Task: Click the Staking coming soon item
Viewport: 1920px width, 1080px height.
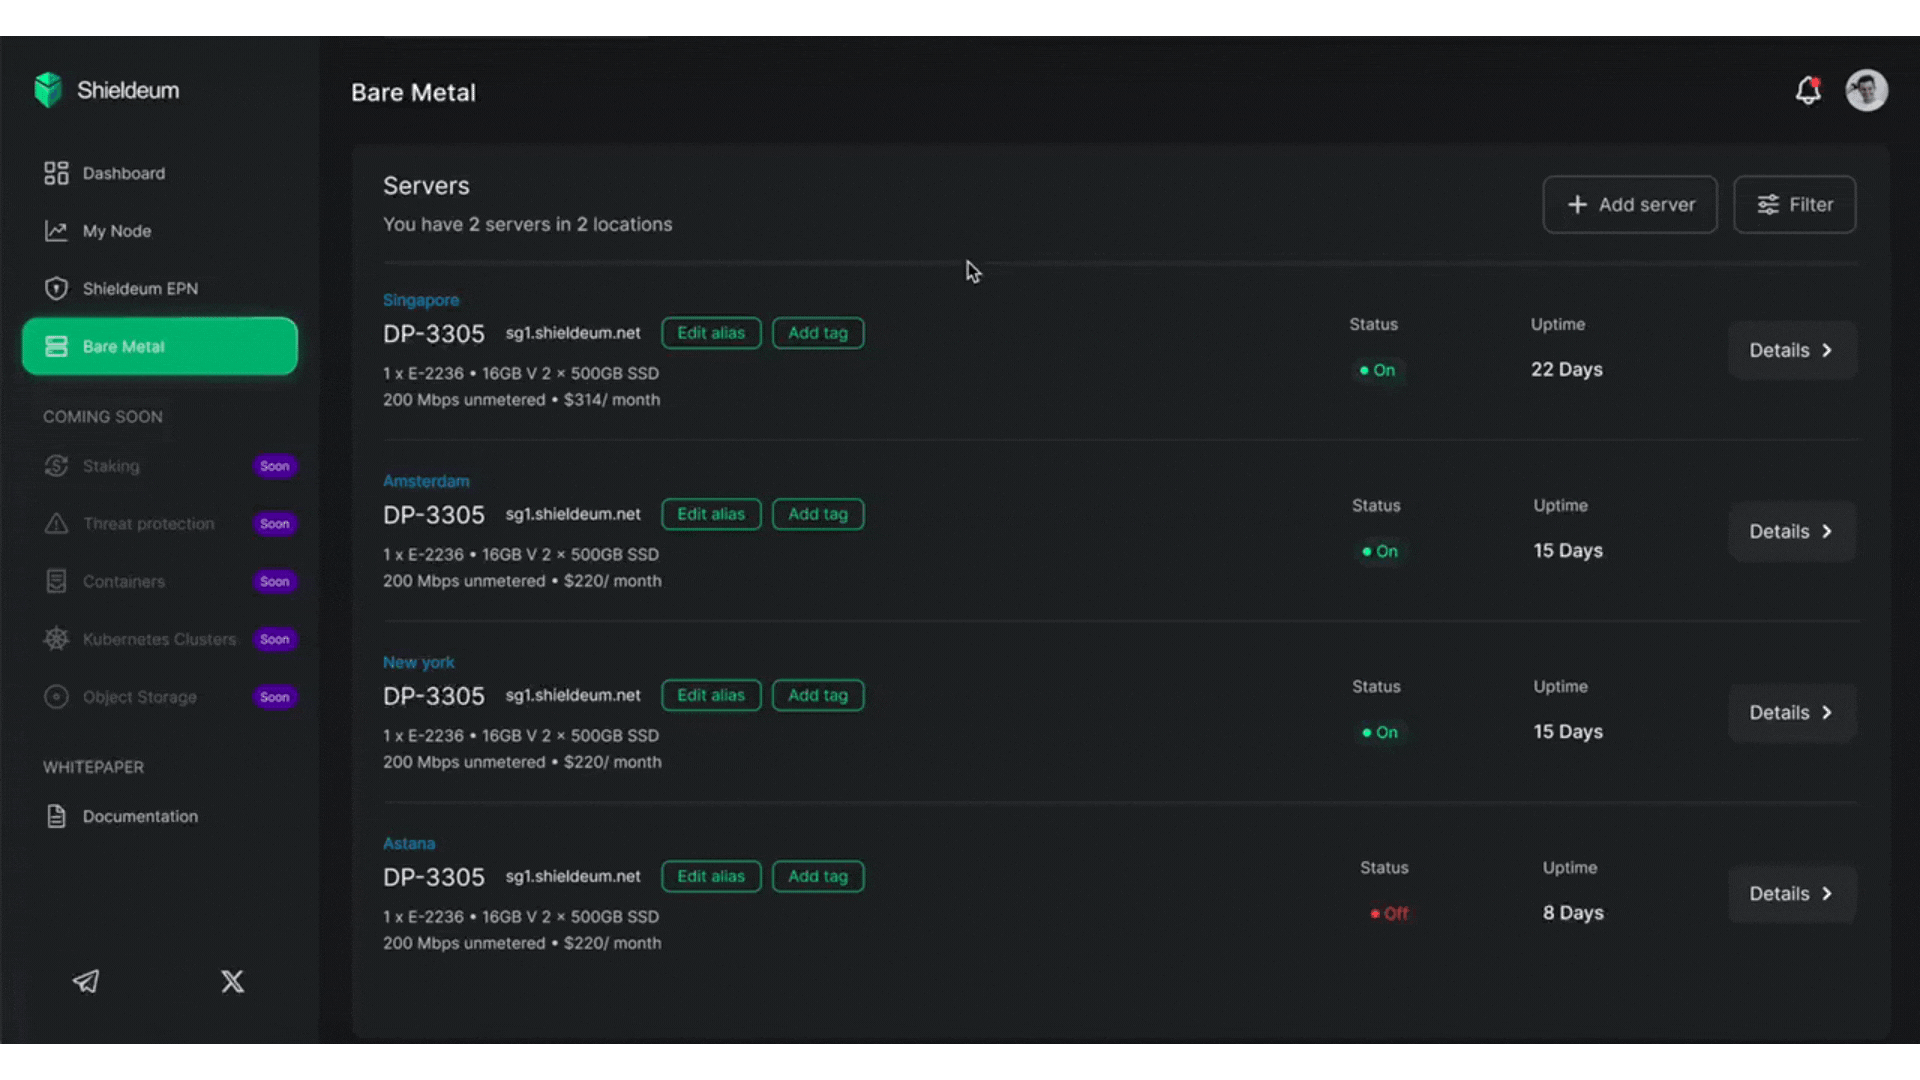Action: (111, 466)
